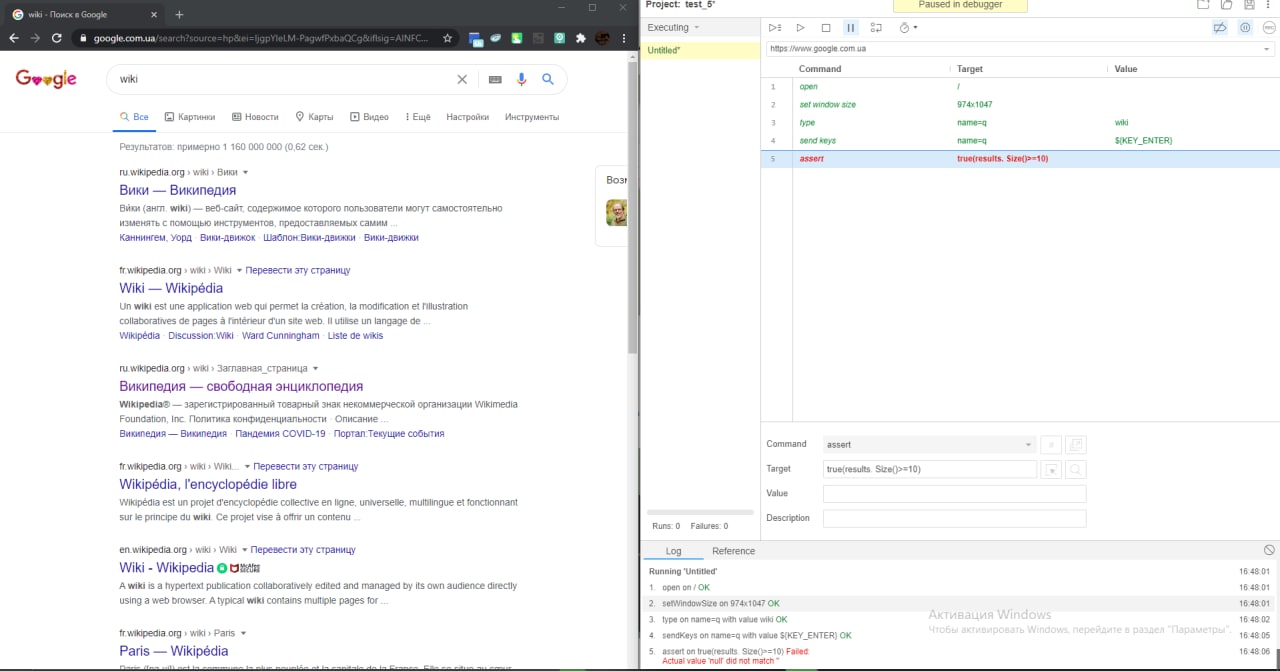Expand the base URL dropdown arrow

pyautogui.click(x=1267, y=49)
